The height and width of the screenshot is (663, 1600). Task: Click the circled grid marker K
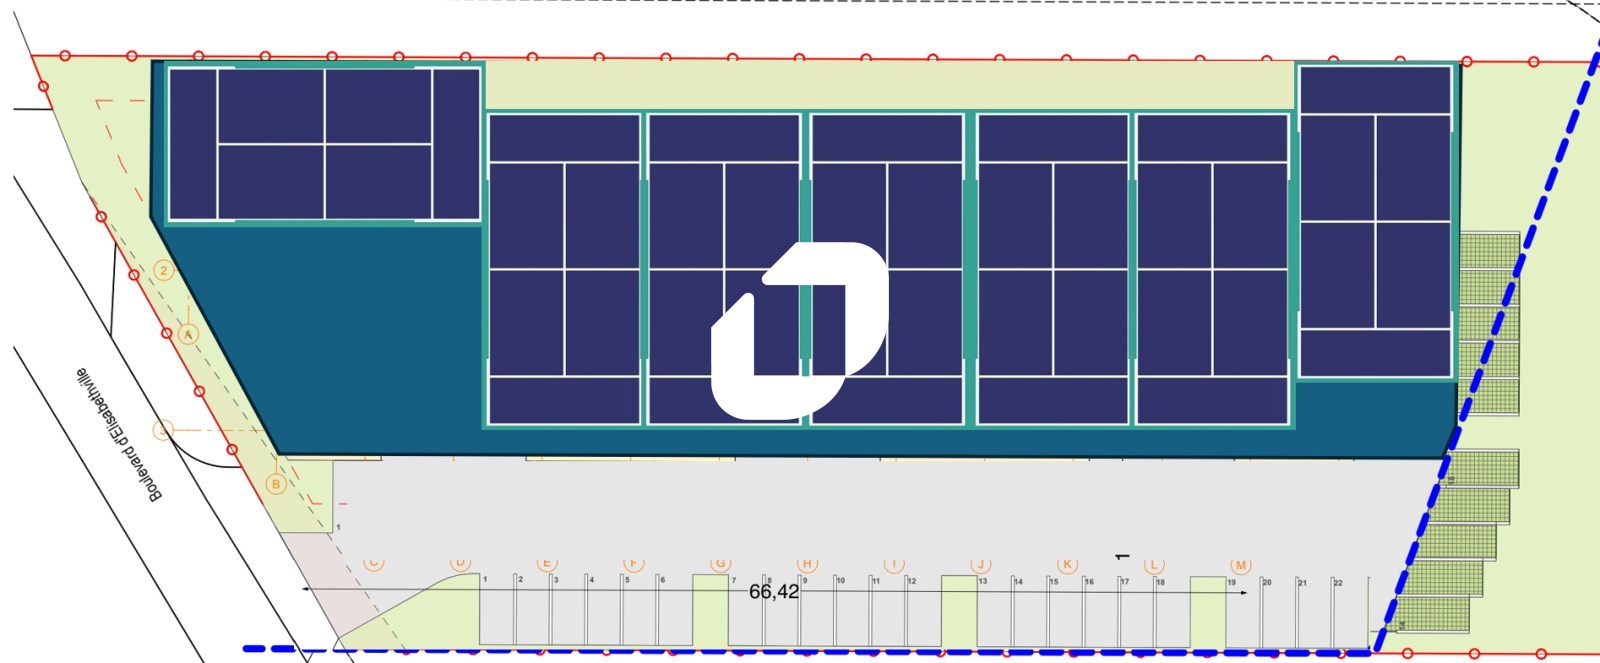click(1067, 564)
